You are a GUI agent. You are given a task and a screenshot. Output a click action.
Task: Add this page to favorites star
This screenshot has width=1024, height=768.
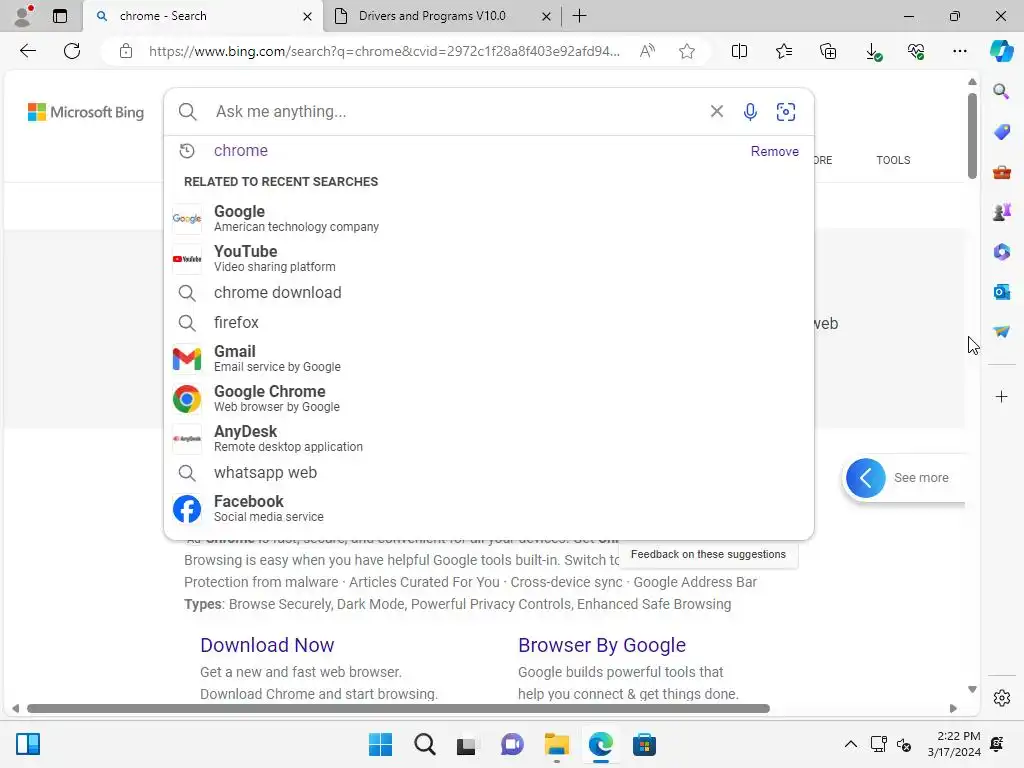coord(686,51)
